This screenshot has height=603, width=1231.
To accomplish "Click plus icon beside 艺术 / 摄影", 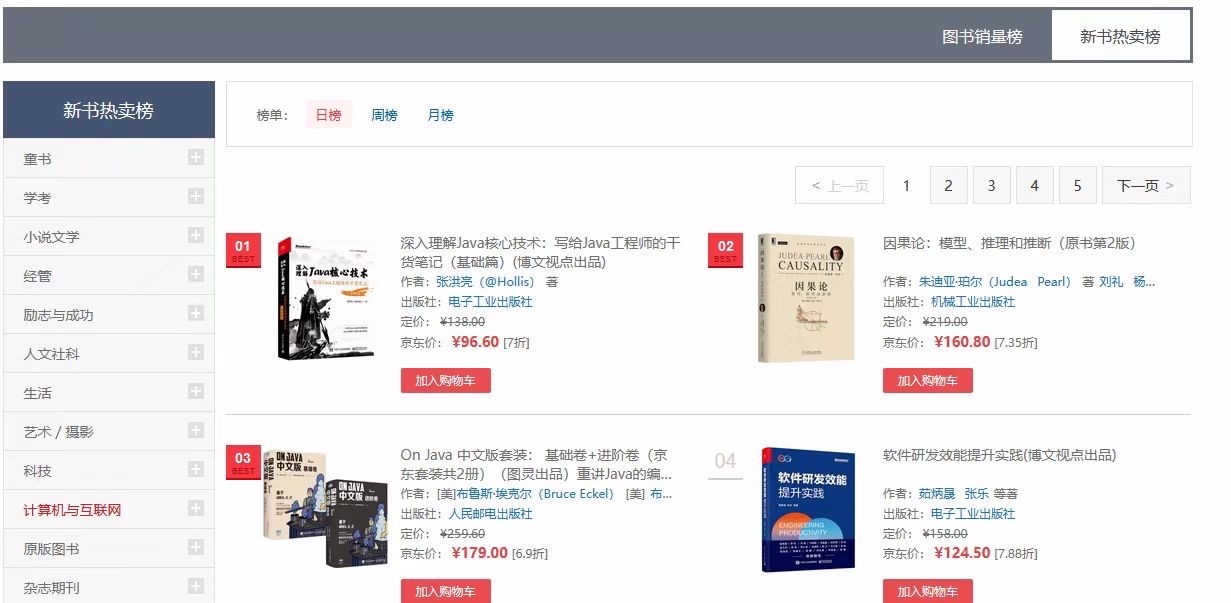I will coord(196,431).
